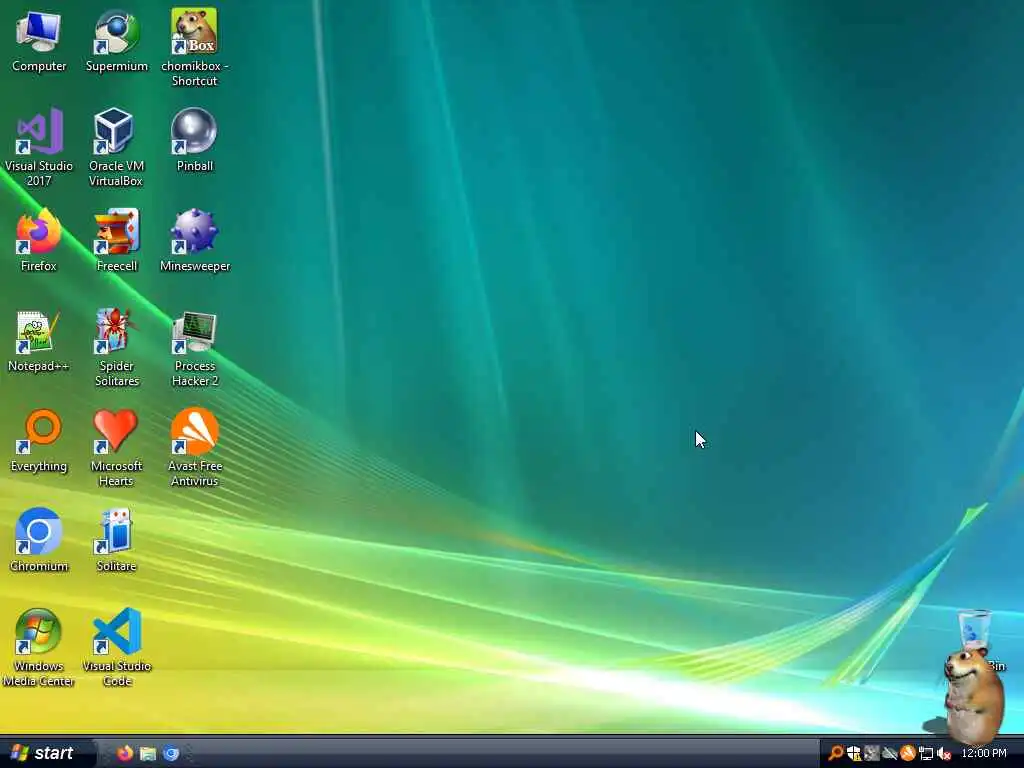Select the chomikbox shortcut icon

tap(194, 48)
